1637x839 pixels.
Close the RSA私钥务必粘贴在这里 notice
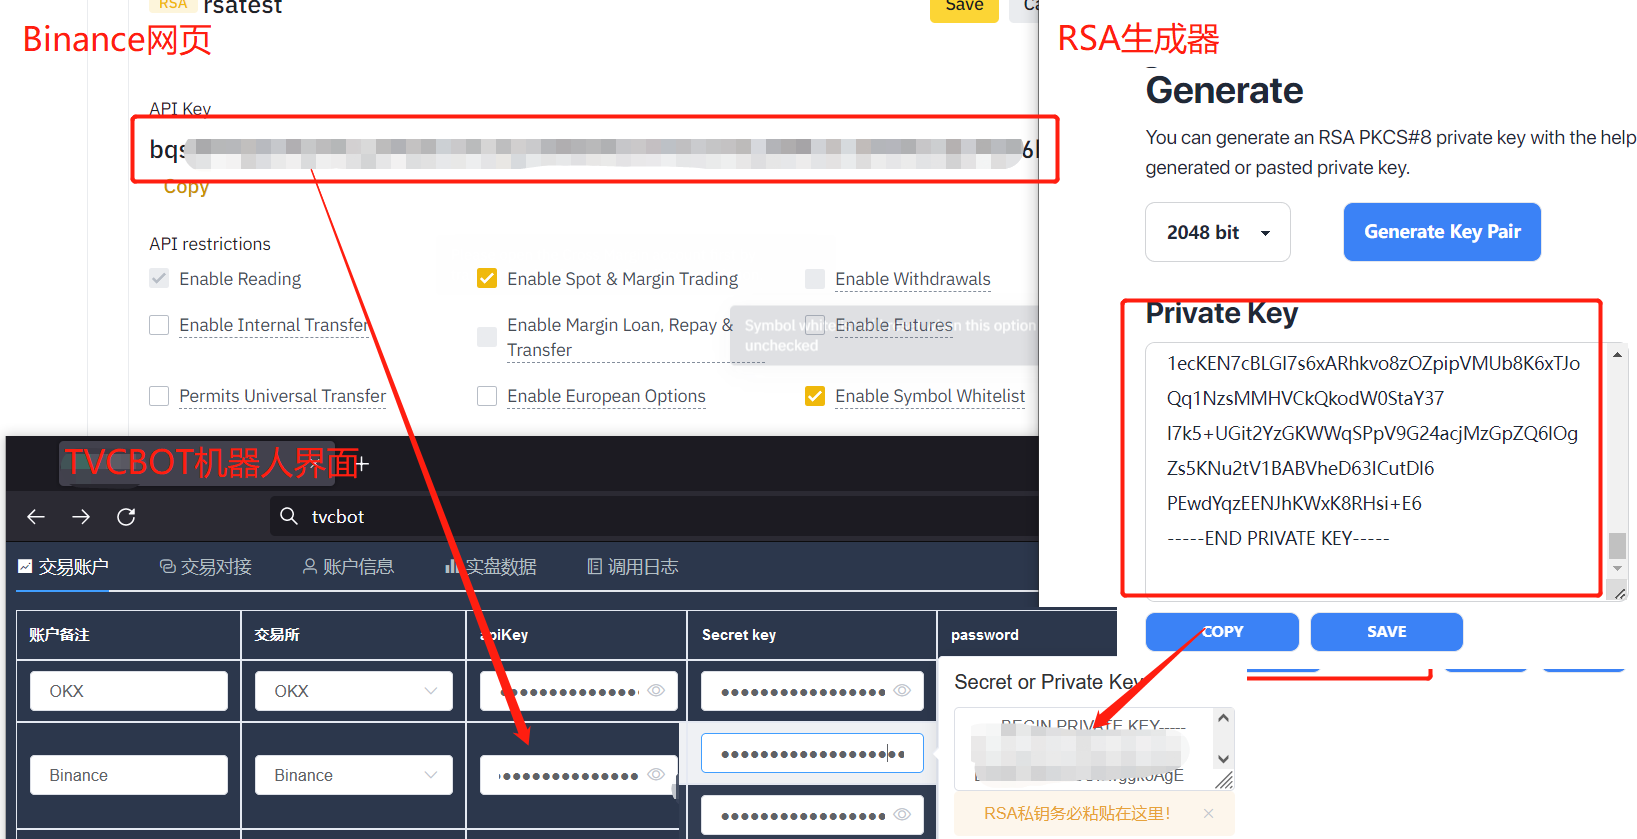[1208, 813]
